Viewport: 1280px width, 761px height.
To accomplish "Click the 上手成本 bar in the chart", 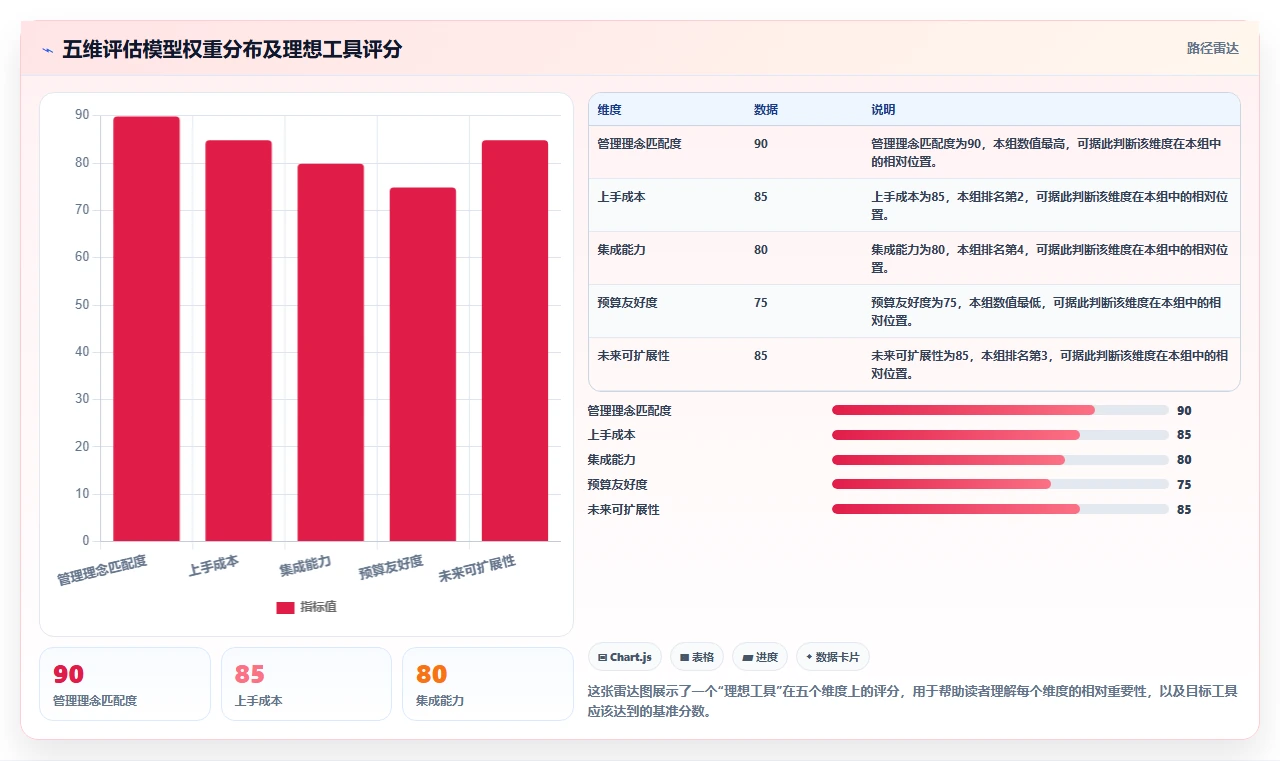I will (238, 341).
